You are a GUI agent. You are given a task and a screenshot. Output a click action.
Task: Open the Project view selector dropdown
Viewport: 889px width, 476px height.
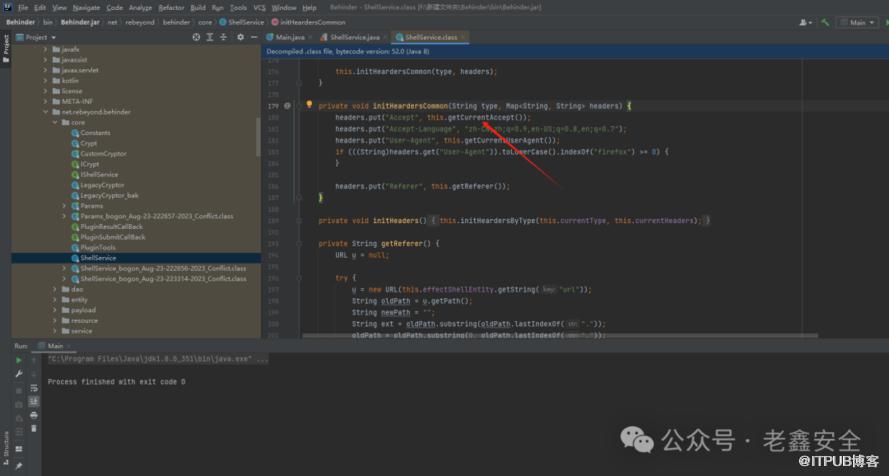click(45, 37)
